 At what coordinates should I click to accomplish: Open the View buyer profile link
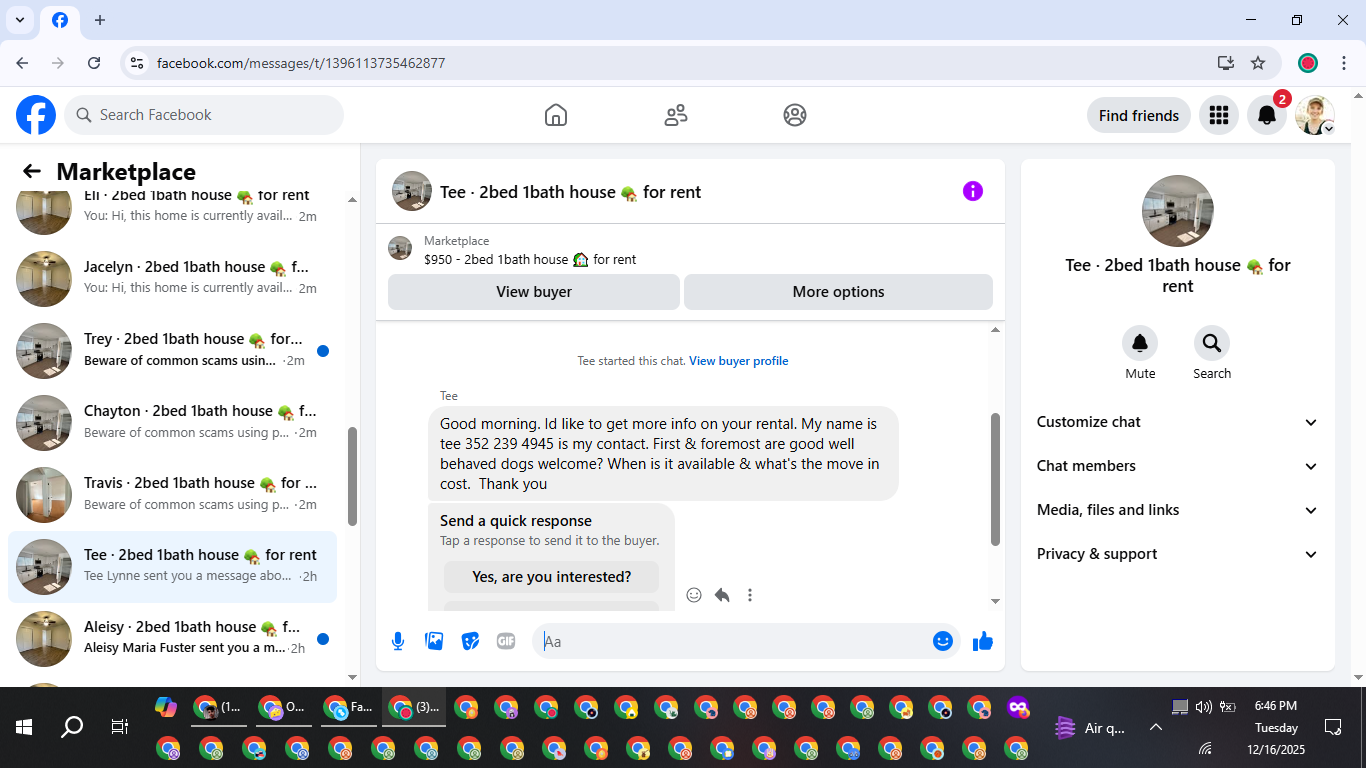point(739,361)
